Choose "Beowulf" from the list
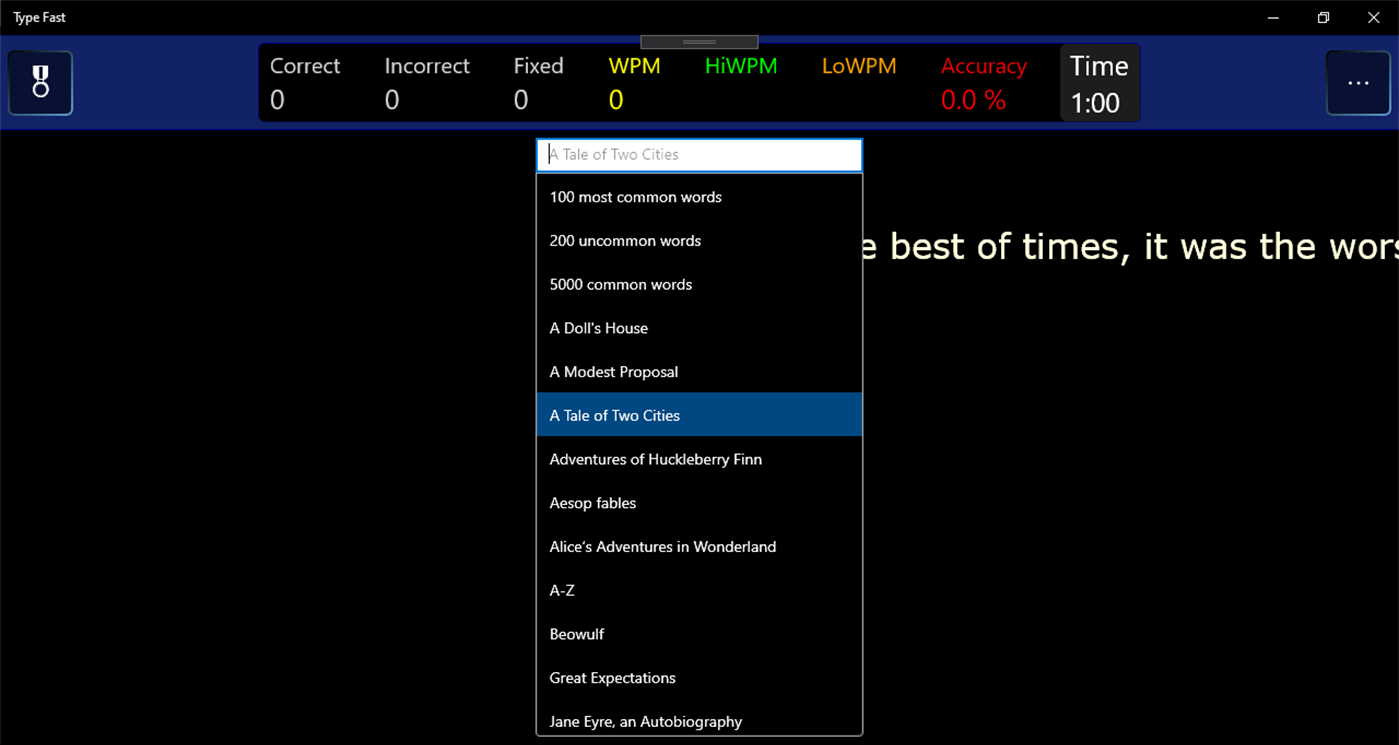Screen dimensions: 1399x745 coord(577,633)
